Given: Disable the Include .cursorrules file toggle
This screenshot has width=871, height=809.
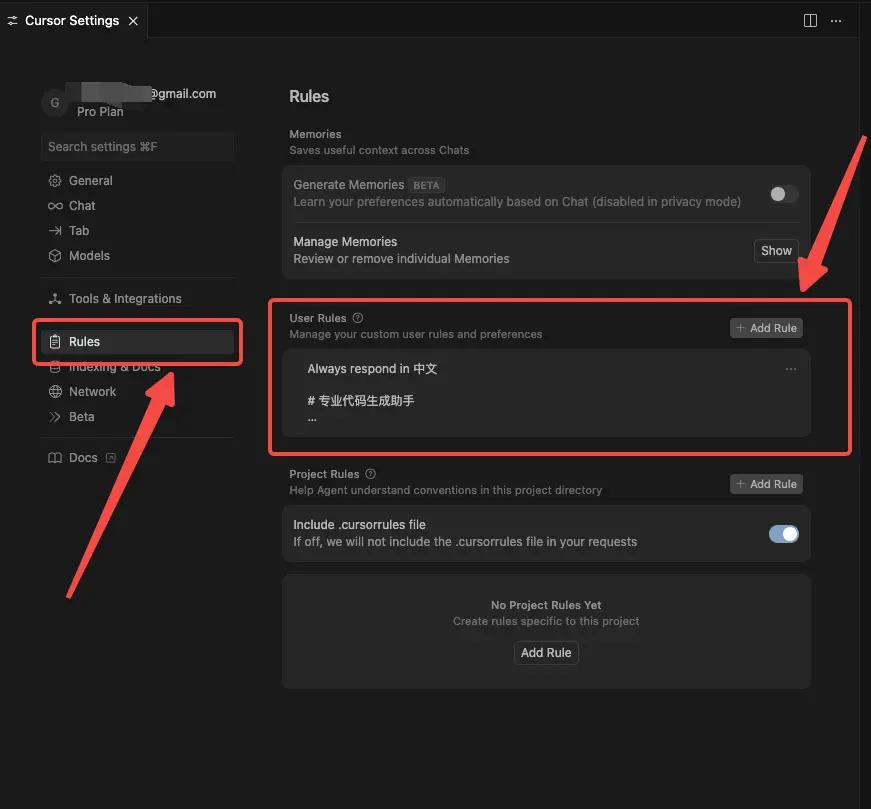Looking at the screenshot, I should 783,534.
